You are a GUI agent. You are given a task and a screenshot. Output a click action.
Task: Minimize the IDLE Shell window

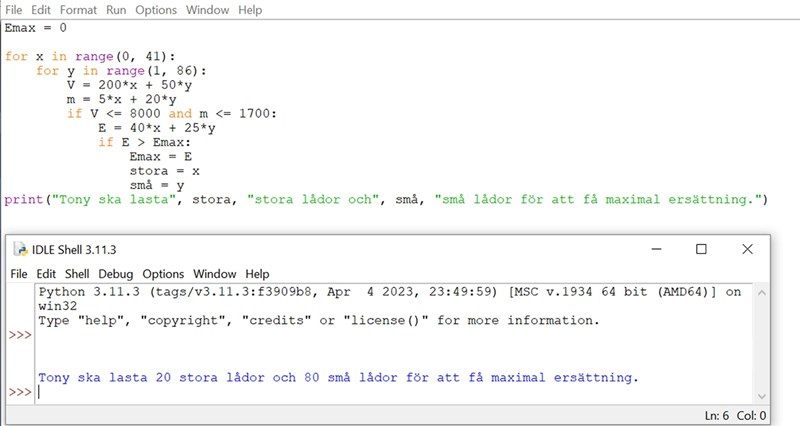[x=656, y=249]
